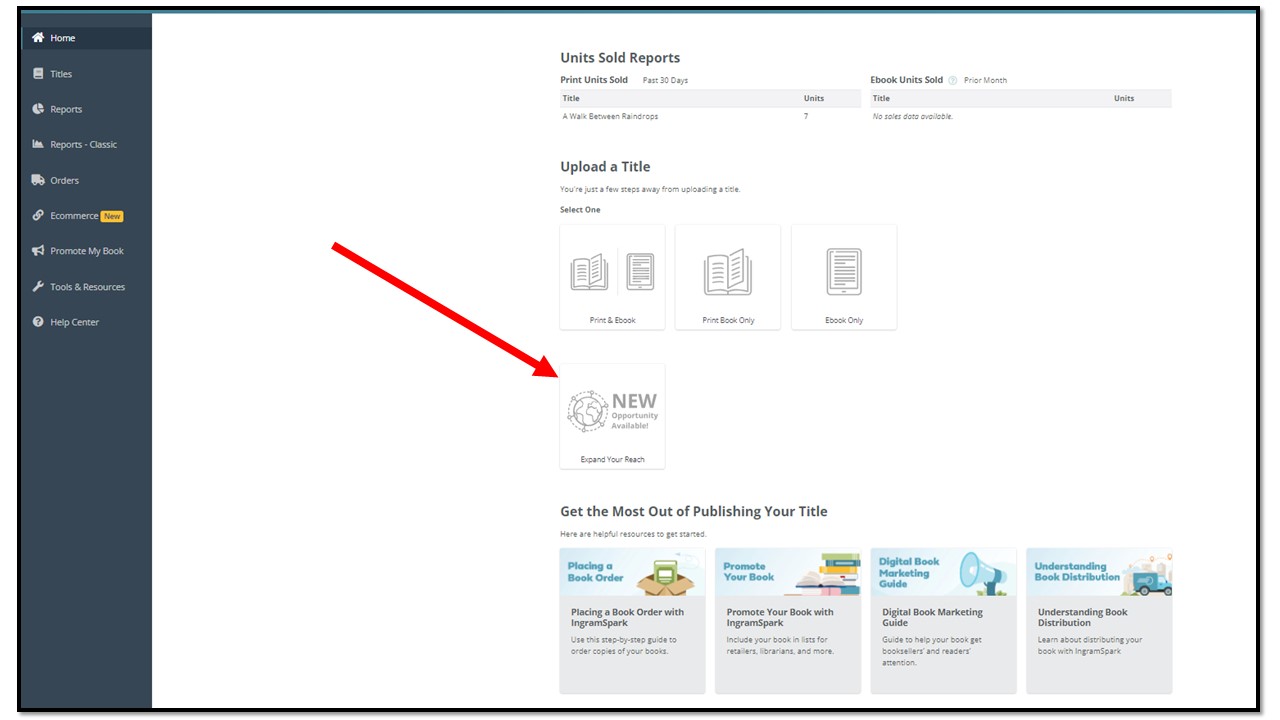Click the Tools & Resources wrench icon
The image size is (1280, 720).
(x=38, y=286)
